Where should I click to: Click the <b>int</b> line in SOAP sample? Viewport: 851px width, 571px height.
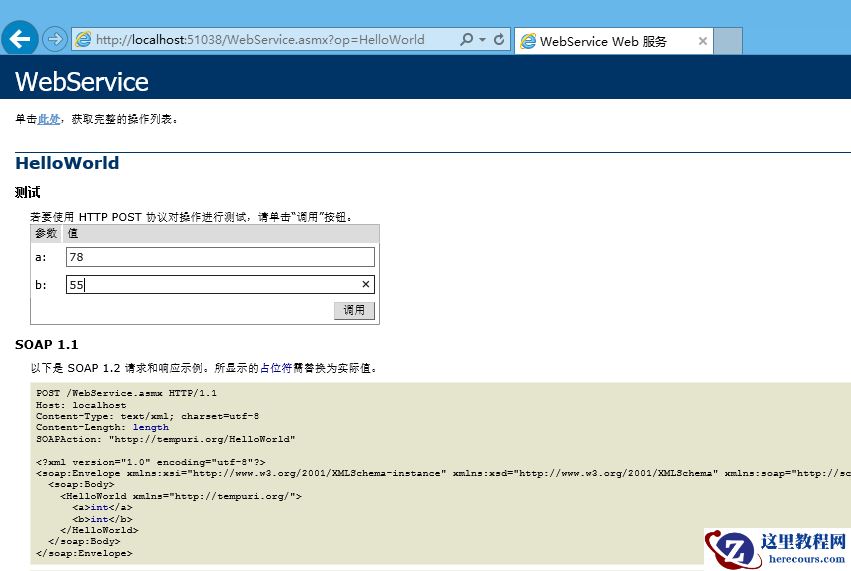coord(103,519)
